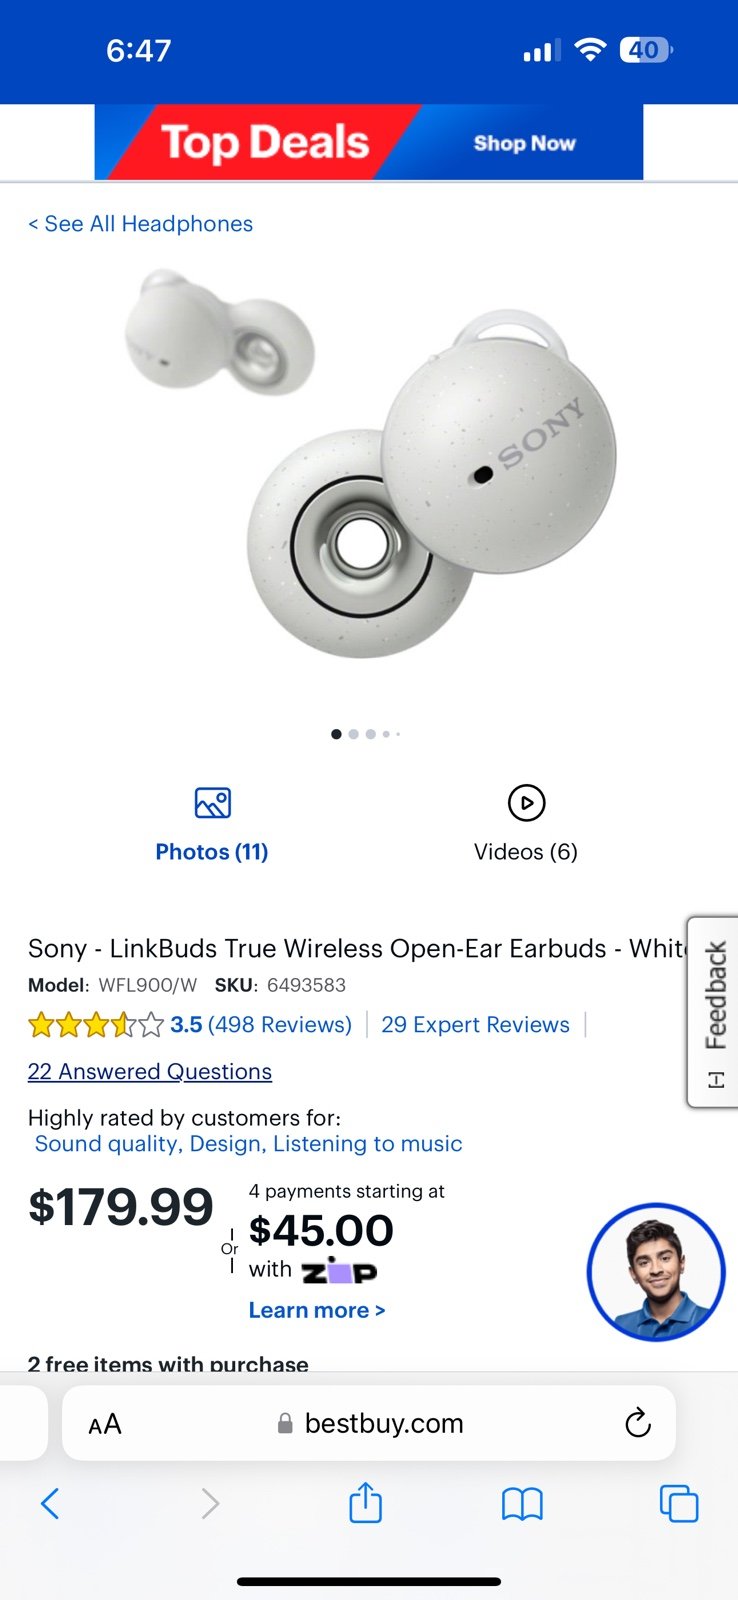Tap the Safari forward arrow
Screen dimensions: 738x1600
tap(209, 1503)
